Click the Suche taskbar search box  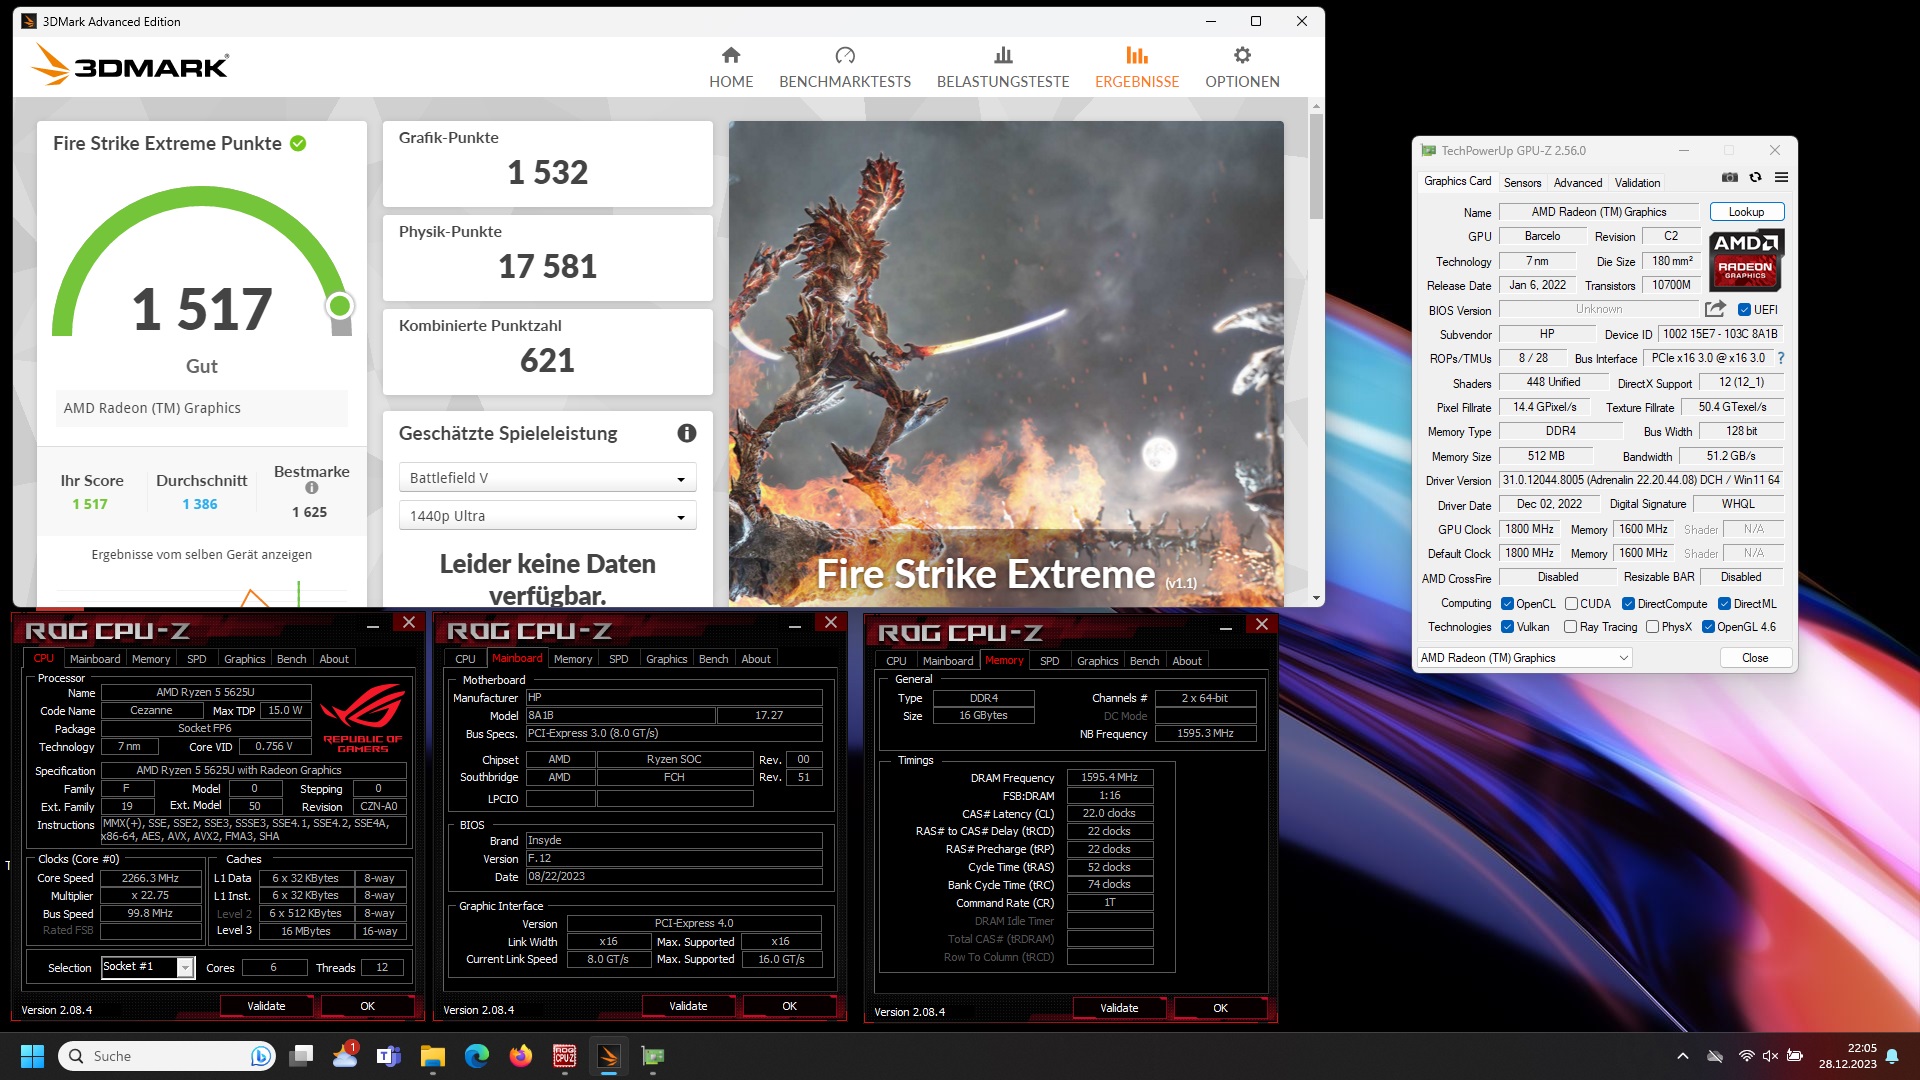click(166, 1056)
